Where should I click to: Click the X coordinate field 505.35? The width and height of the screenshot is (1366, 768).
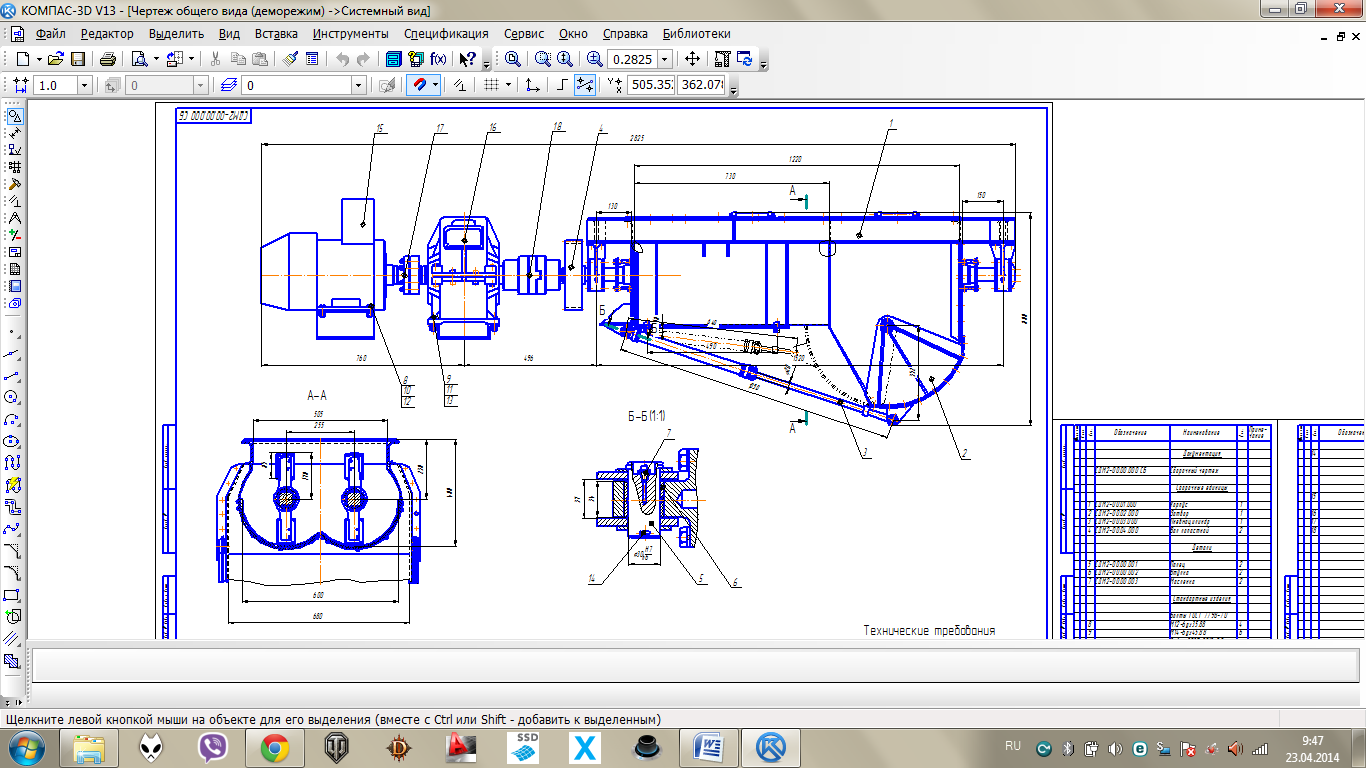point(651,86)
